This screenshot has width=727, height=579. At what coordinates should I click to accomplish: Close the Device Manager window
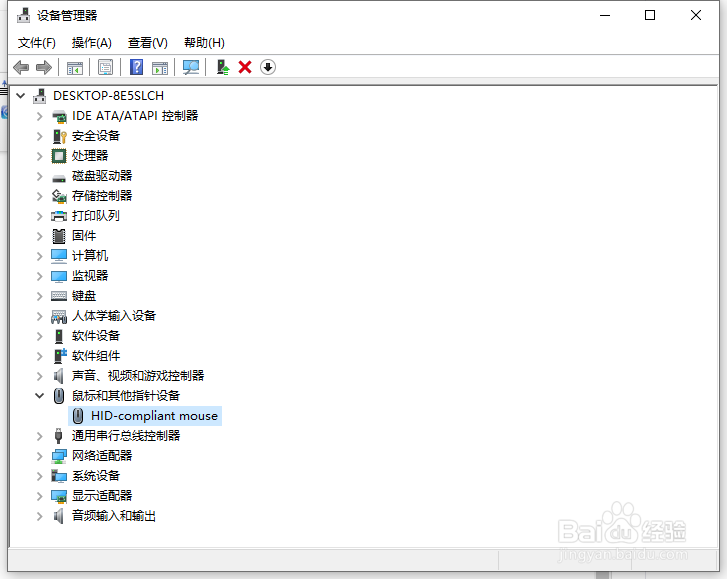[x=695, y=15]
